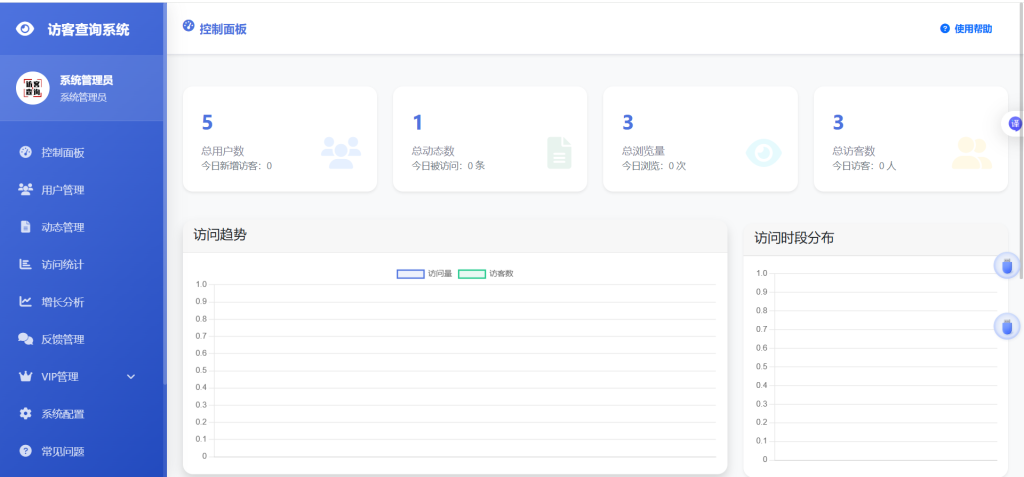The height and width of the screenshot is (477, 1024).
Task: Click the question icon beside 使用帮助
Action: 944,29
